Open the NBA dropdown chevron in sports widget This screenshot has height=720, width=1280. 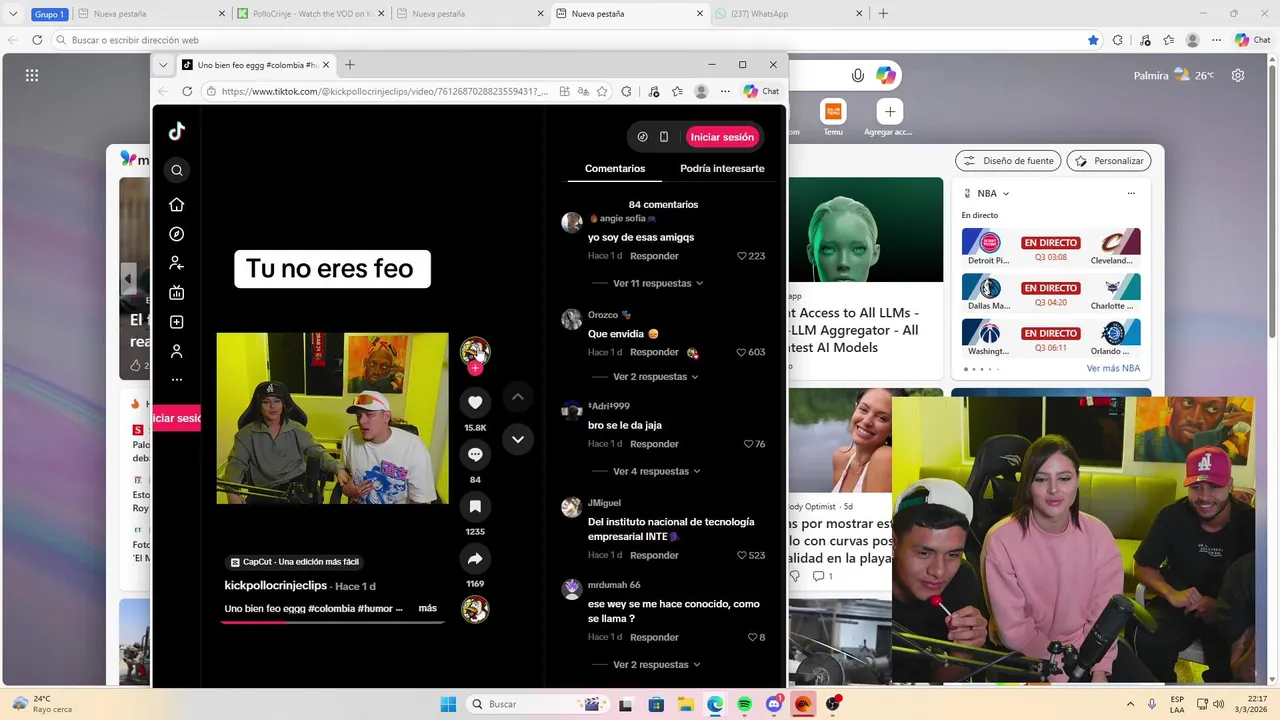(1006, 194)
